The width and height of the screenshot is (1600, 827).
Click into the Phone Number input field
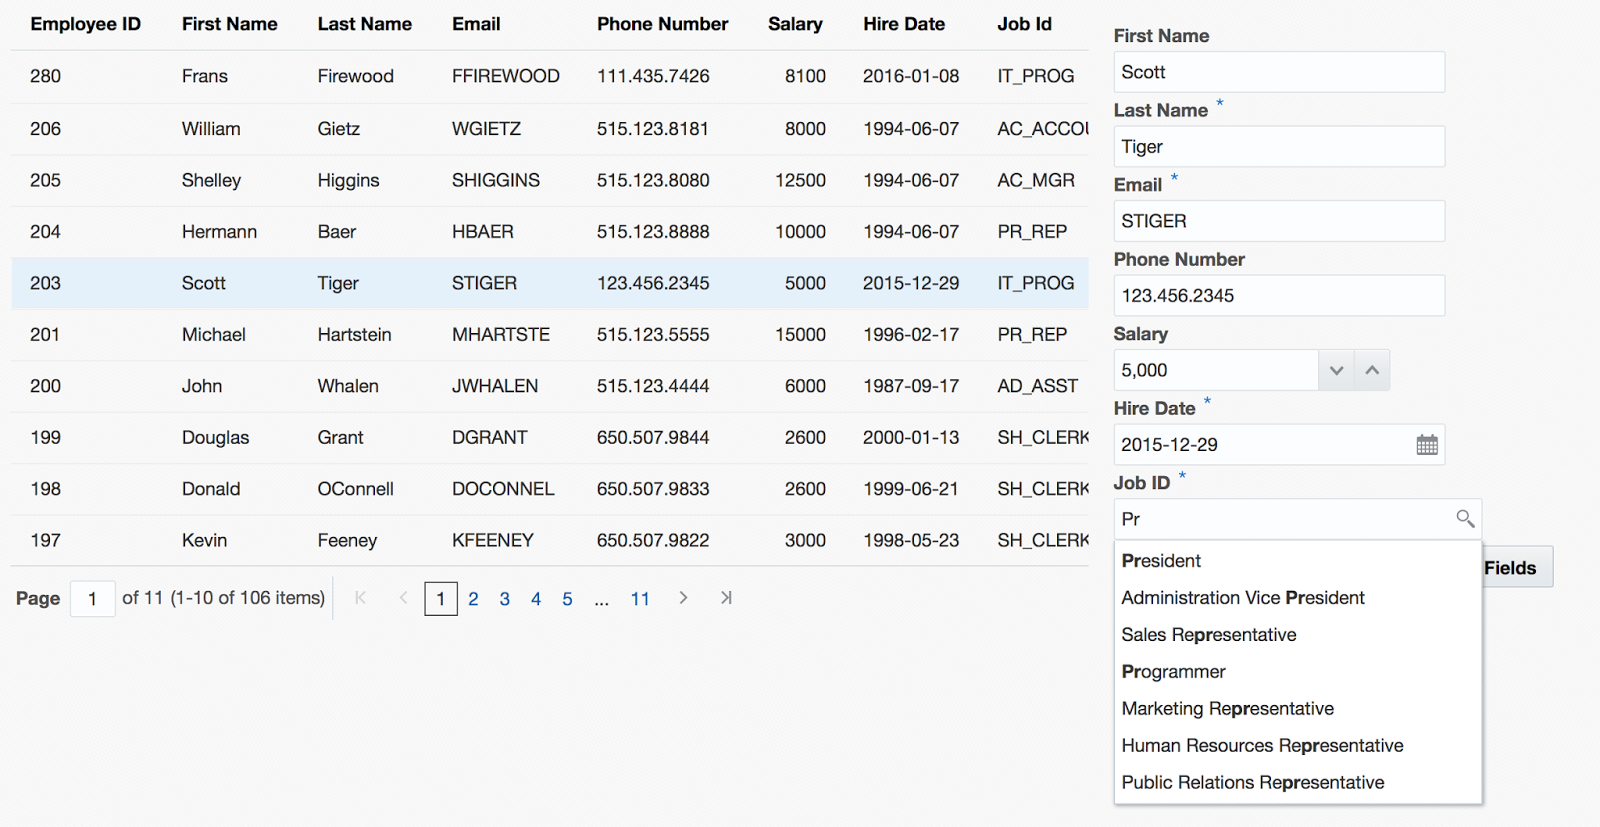[1278, 296]
